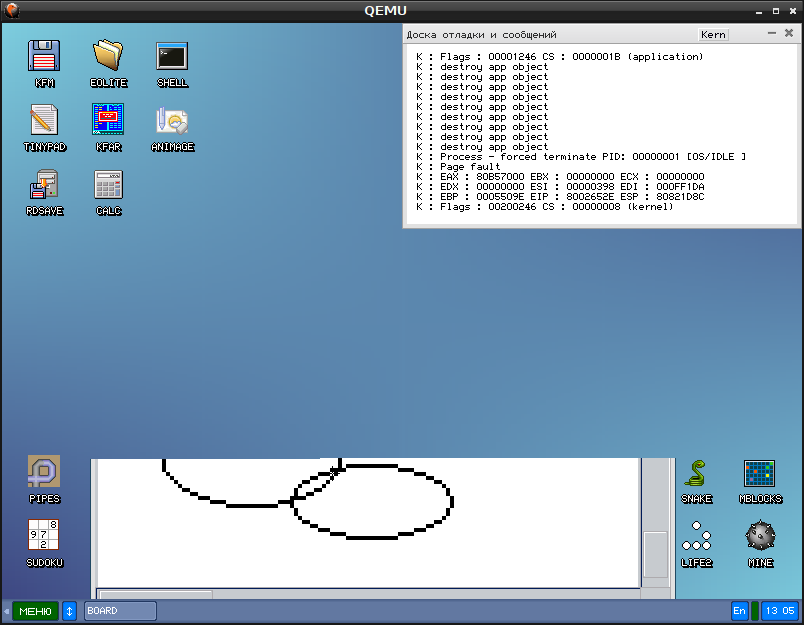Image resolution: width=804 pixels, height=625 pixels.
Task: Open the TINYPAD text editor icon
Action: [x=44, y=121]
